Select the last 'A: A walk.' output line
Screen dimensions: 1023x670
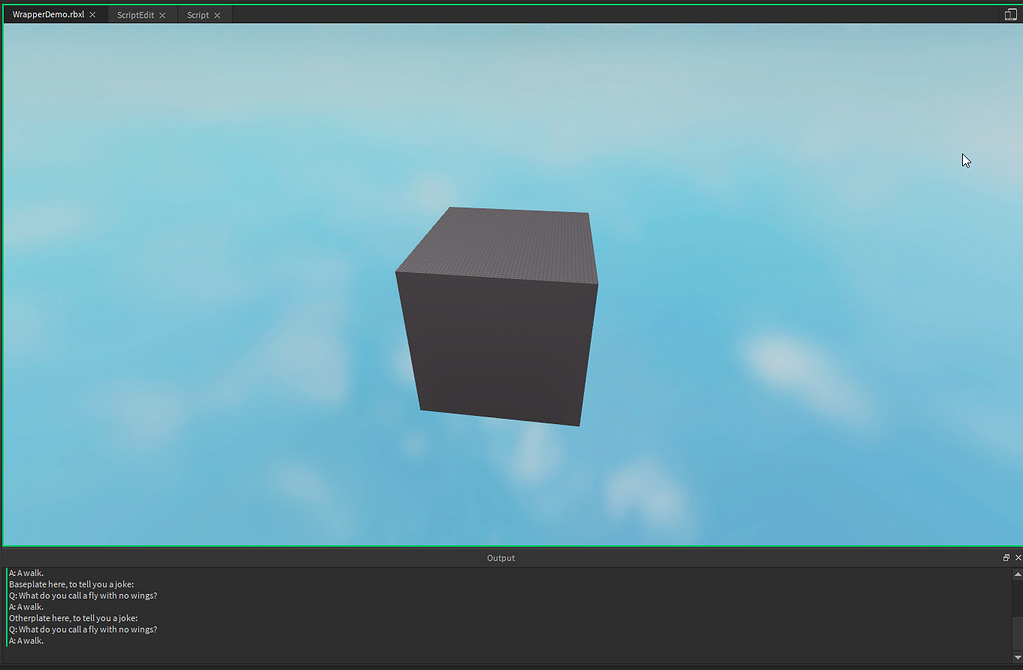(25, 641)
